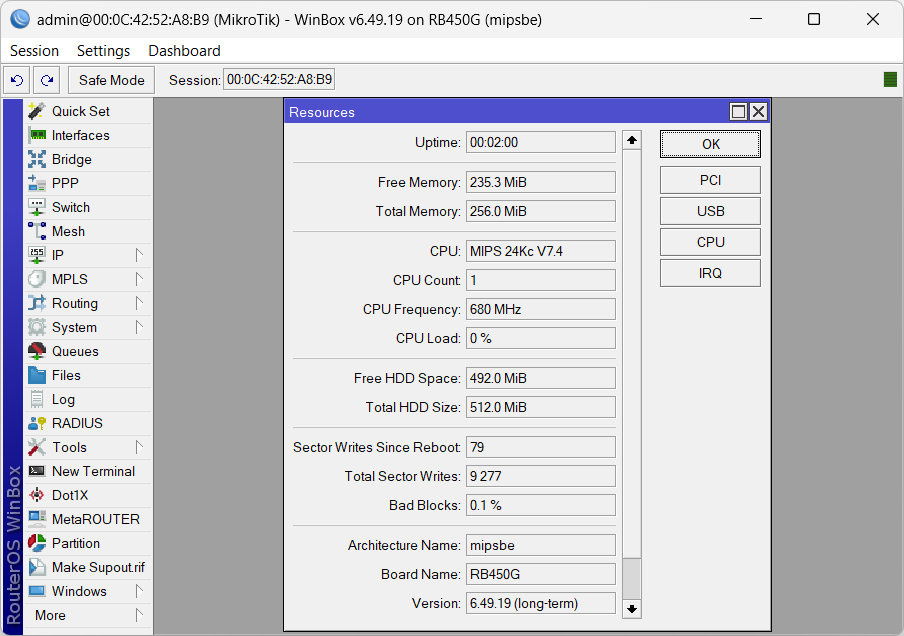
Task: Click the Tools icon
Action: point(37,447)
